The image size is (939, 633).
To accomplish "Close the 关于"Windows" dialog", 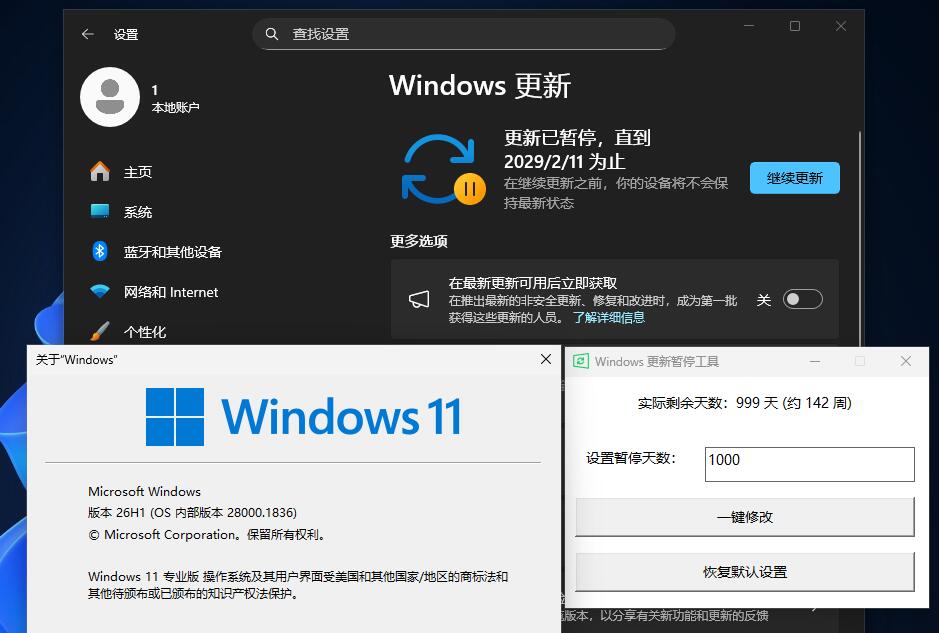I will click(546, 359).
